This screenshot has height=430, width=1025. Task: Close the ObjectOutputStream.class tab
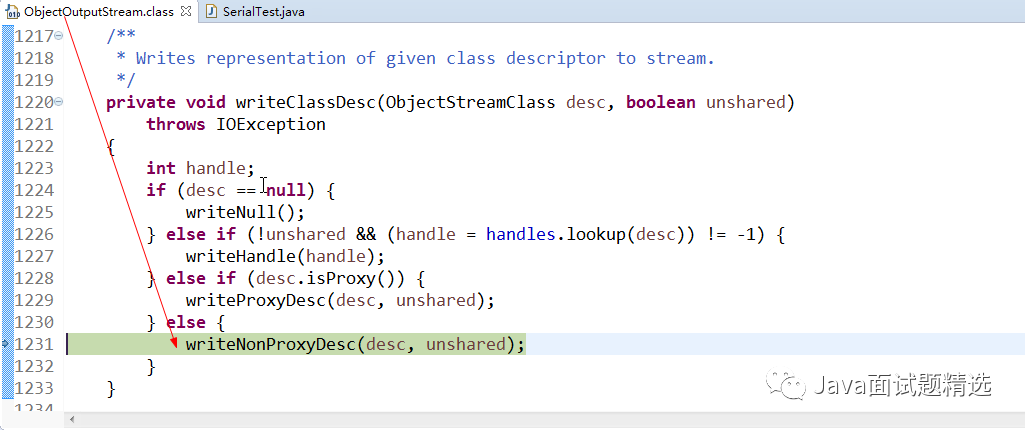(186, 12)
